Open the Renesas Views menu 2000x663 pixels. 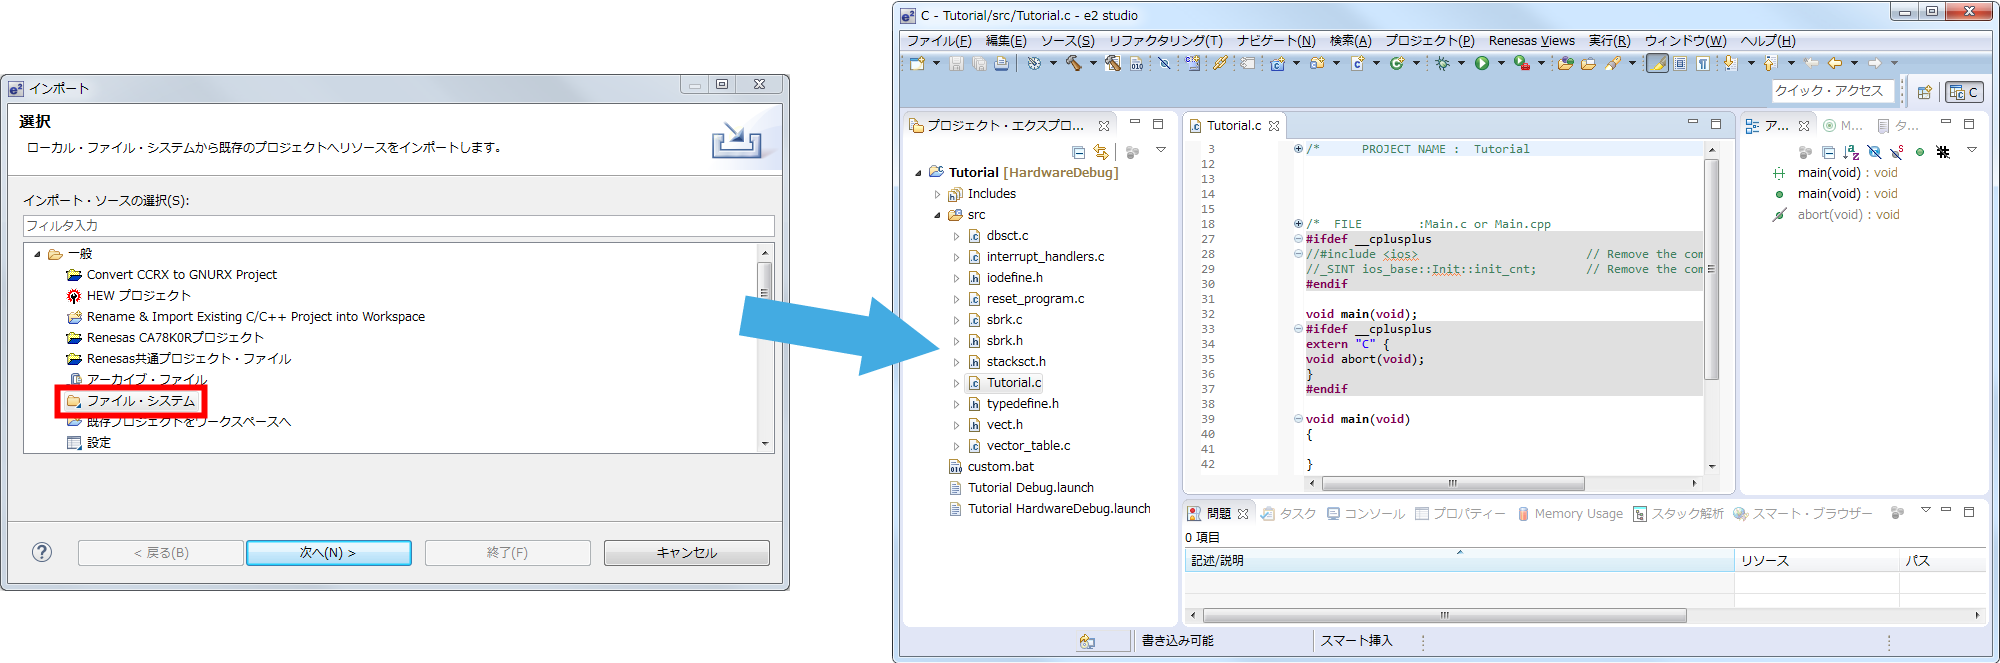(x=1531, y=41)
